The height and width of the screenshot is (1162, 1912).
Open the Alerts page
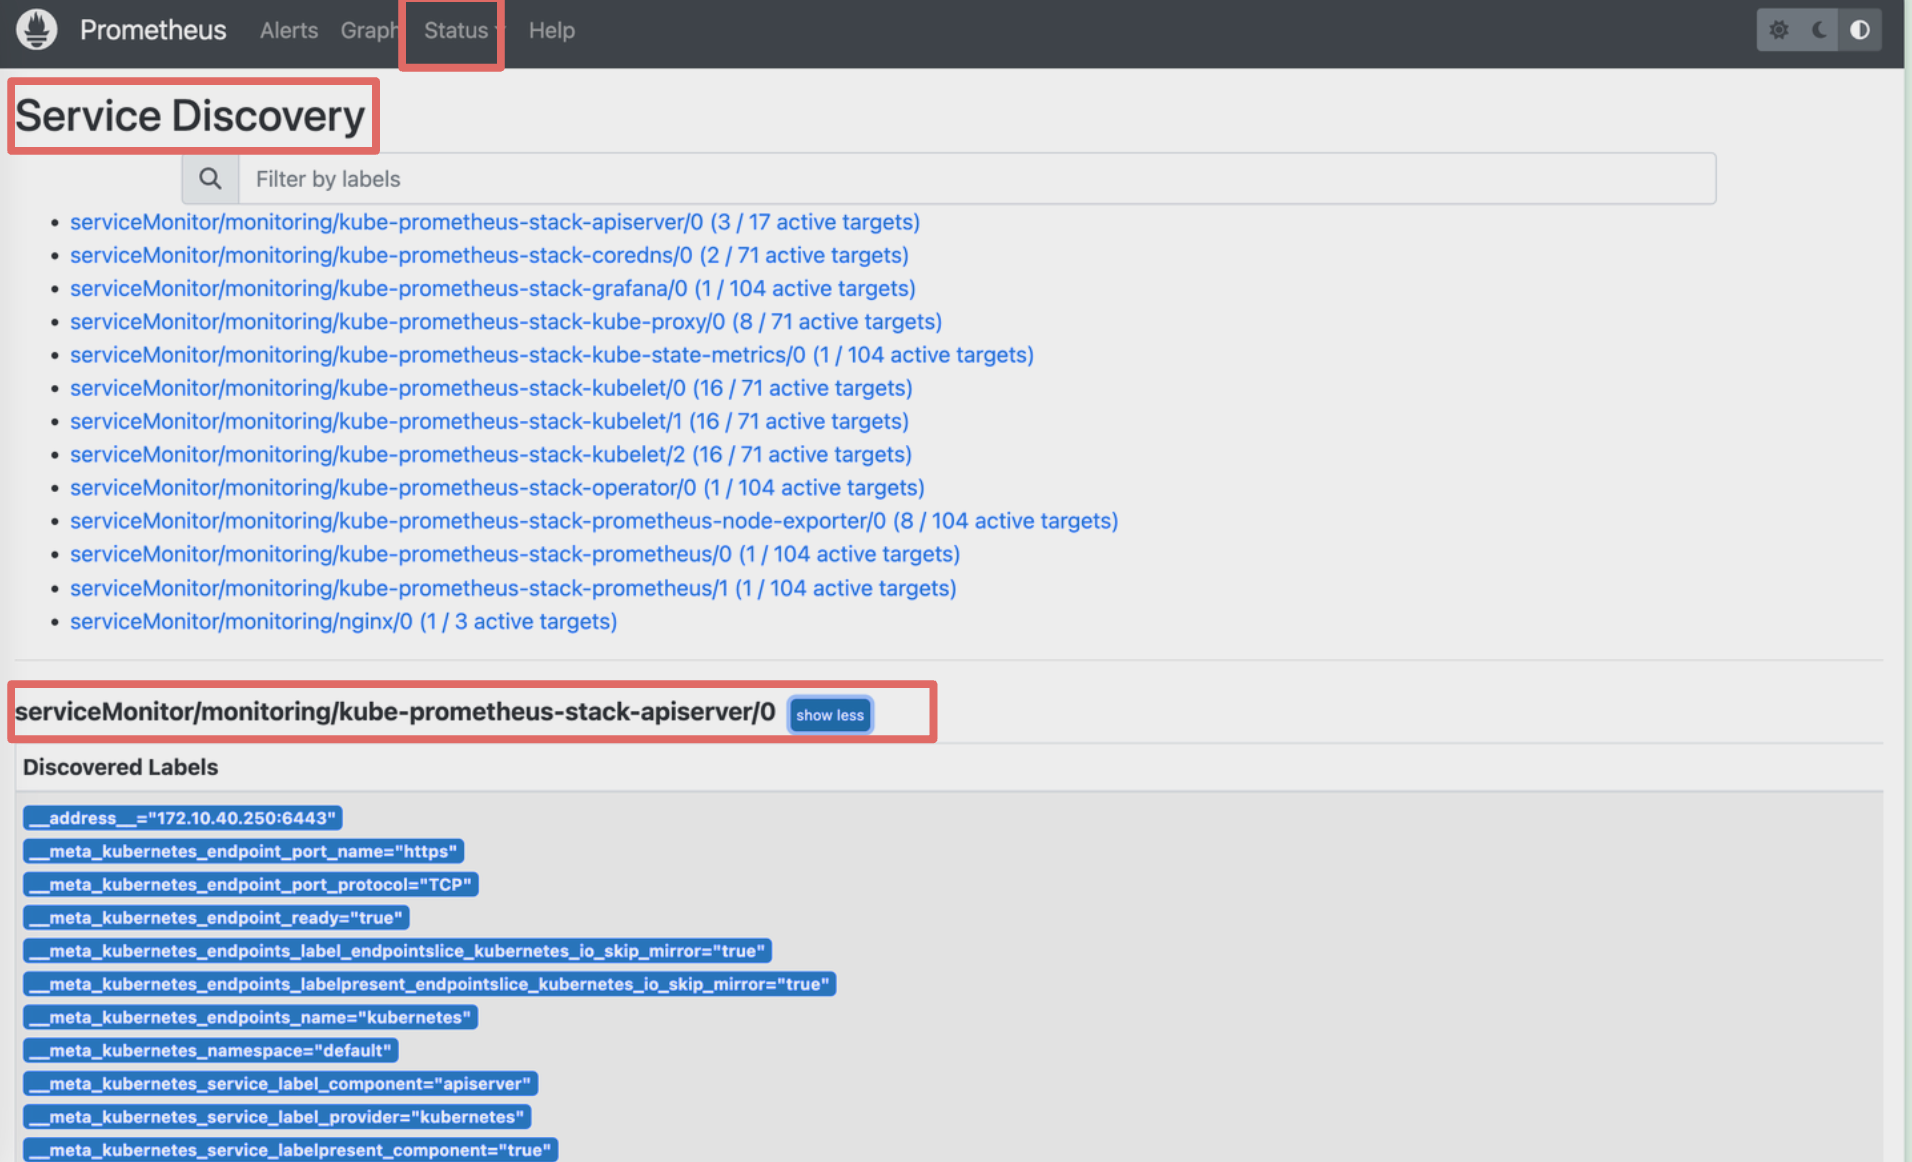tap(289, 31)
